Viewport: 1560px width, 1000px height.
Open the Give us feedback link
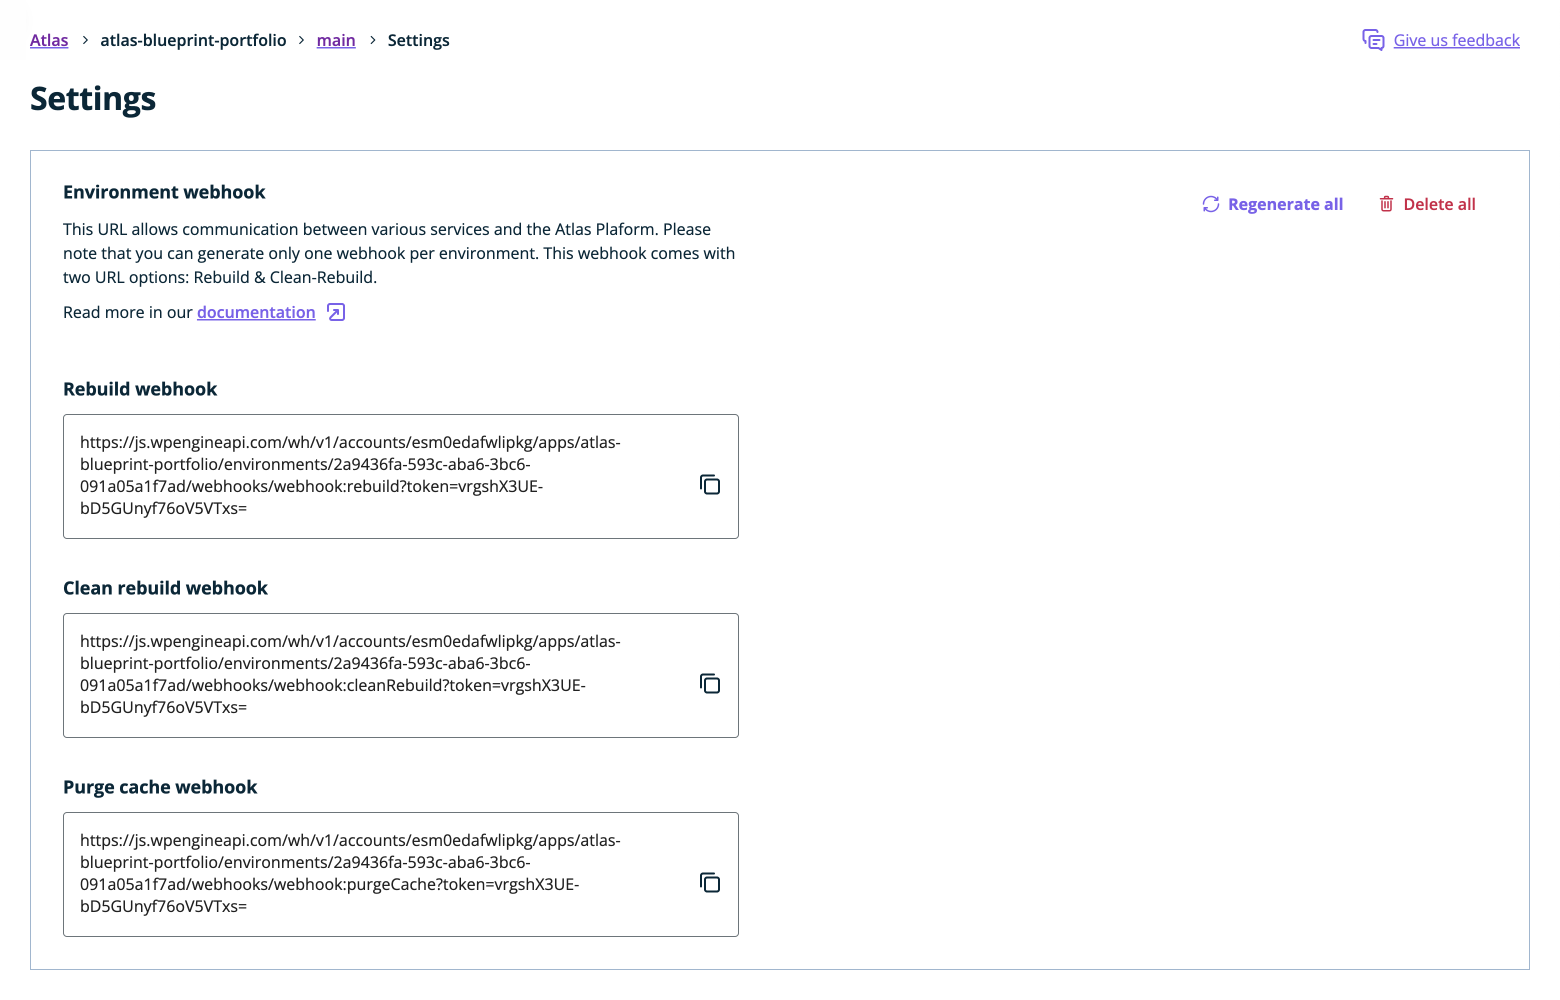pos(1456,40)
